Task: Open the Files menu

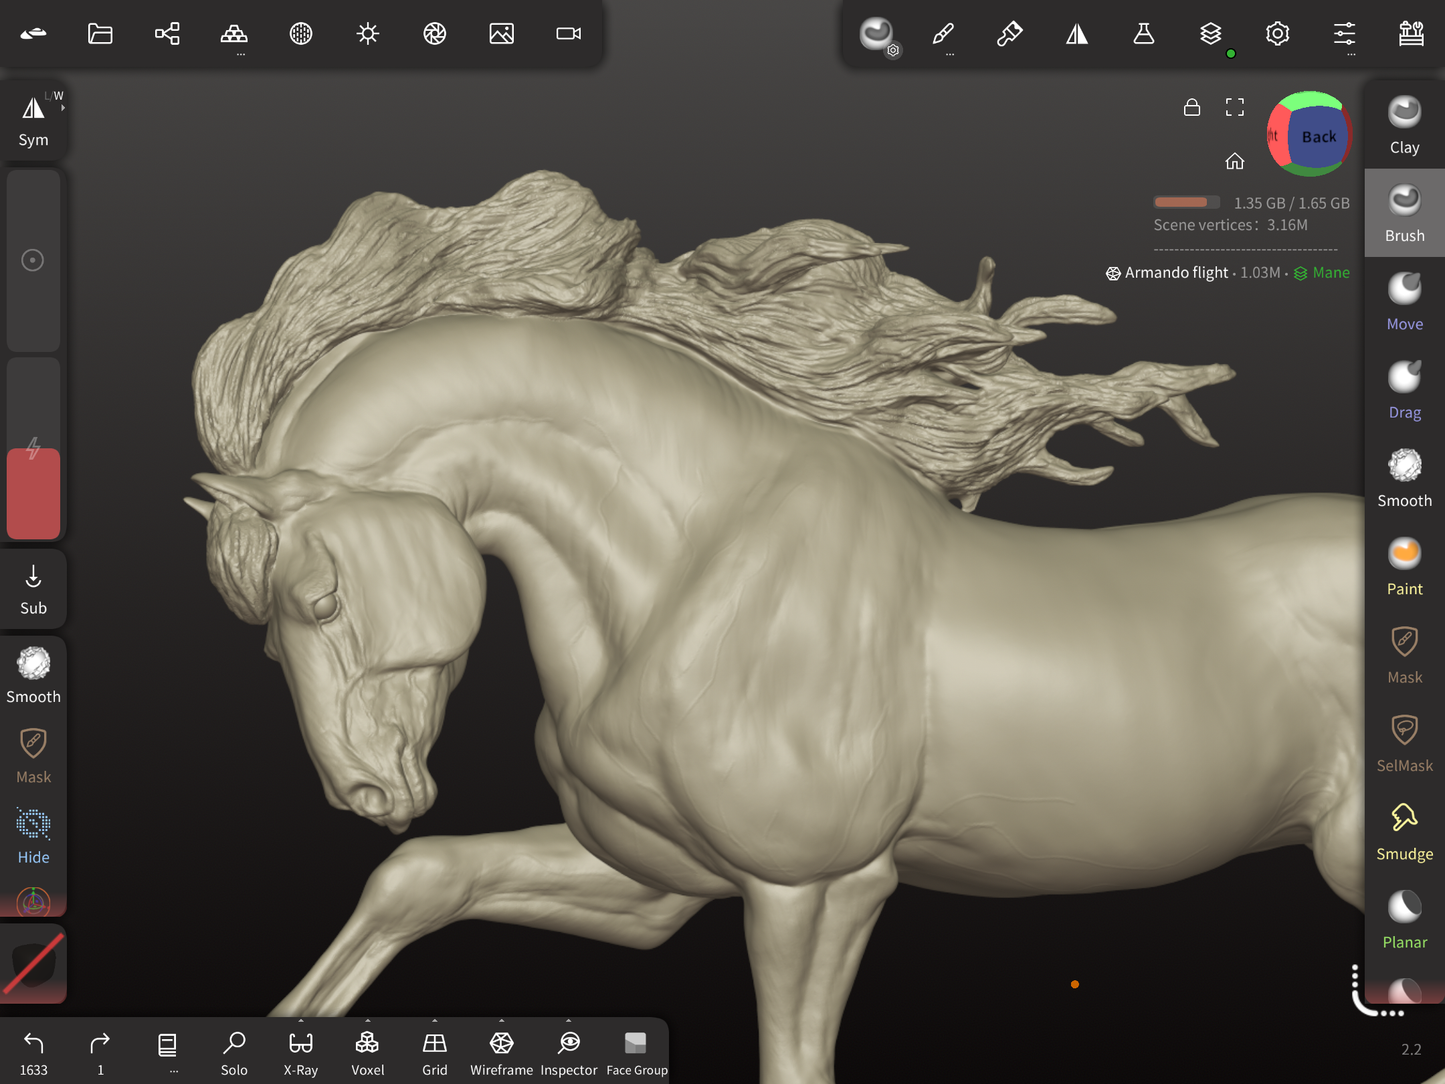Action: pos(100,34)
